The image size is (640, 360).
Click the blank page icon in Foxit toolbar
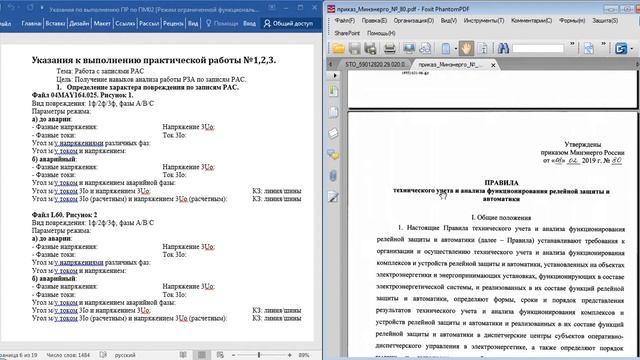tap(446, 49)
